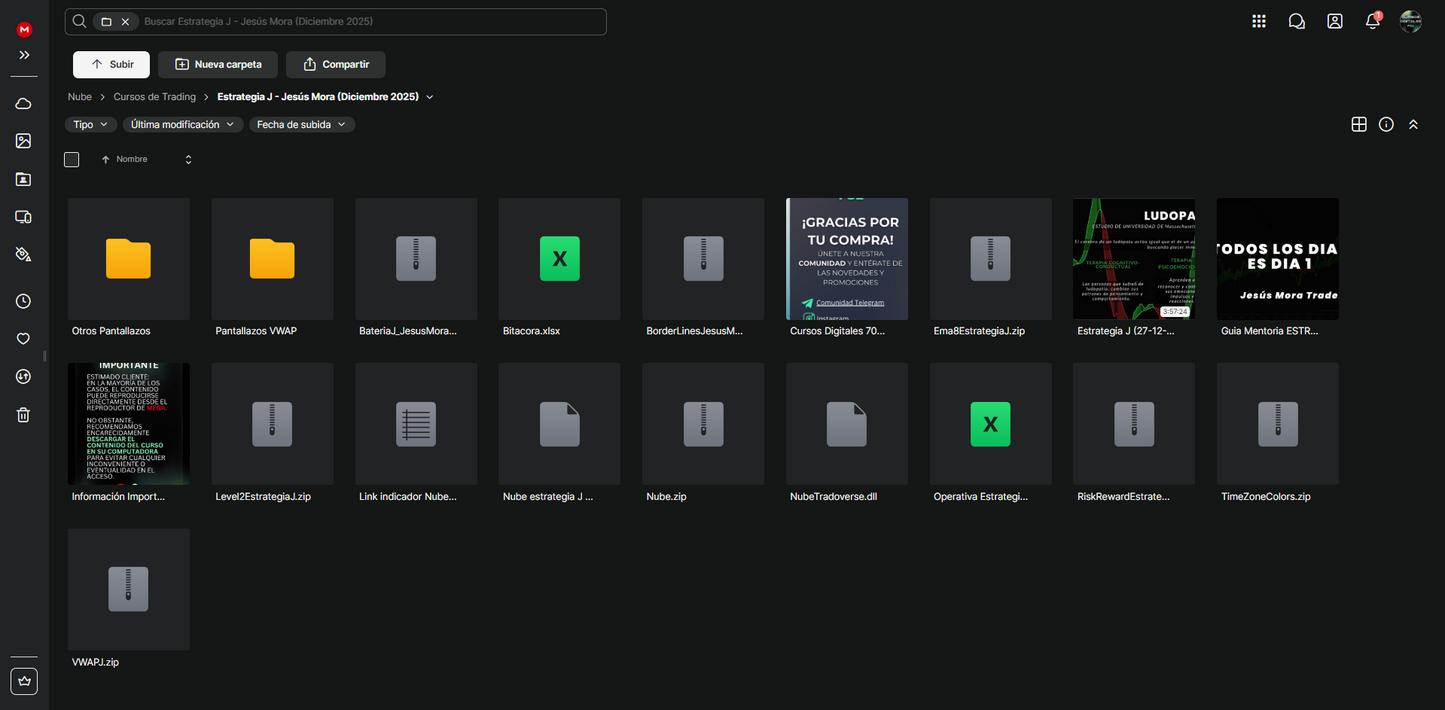This screenshot has width=1445, height=710.
Task: Open Favorites heart icon in sidebar
Action: point(23,339)
